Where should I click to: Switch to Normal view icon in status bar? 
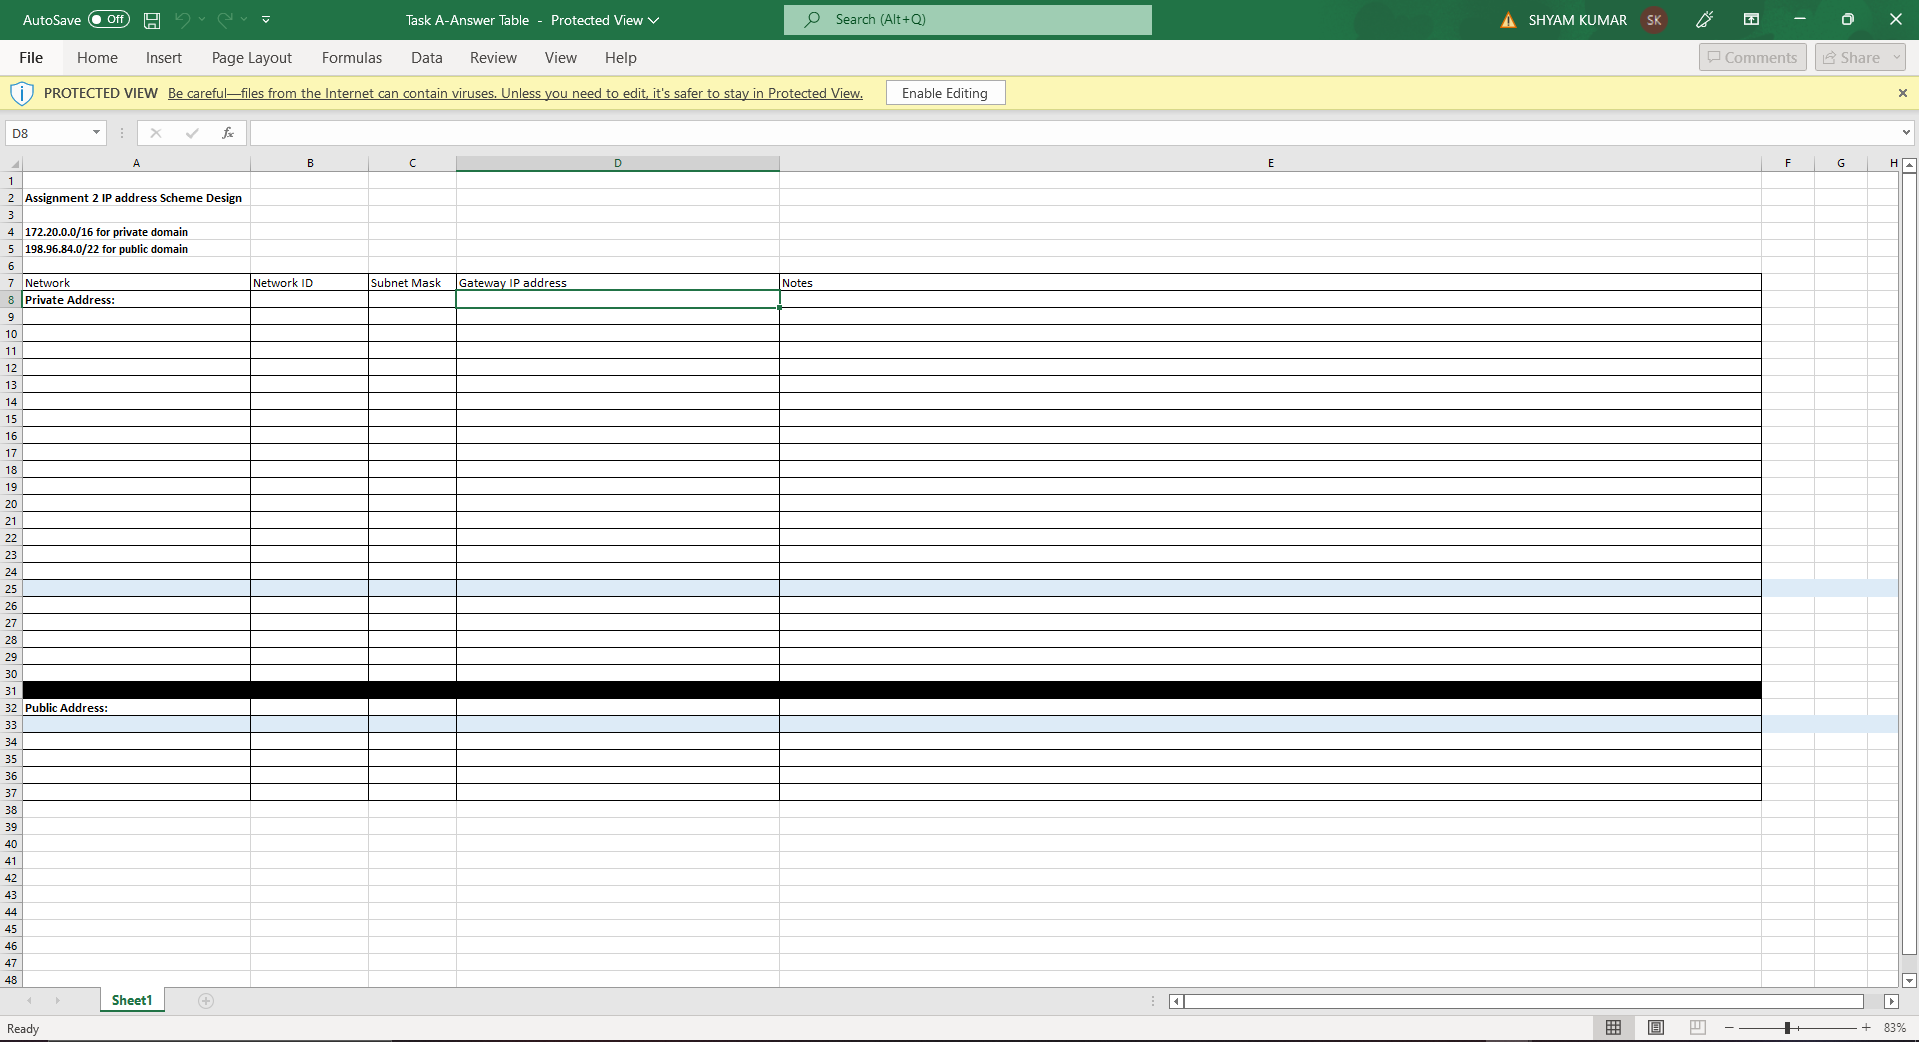point(1613,1027)
